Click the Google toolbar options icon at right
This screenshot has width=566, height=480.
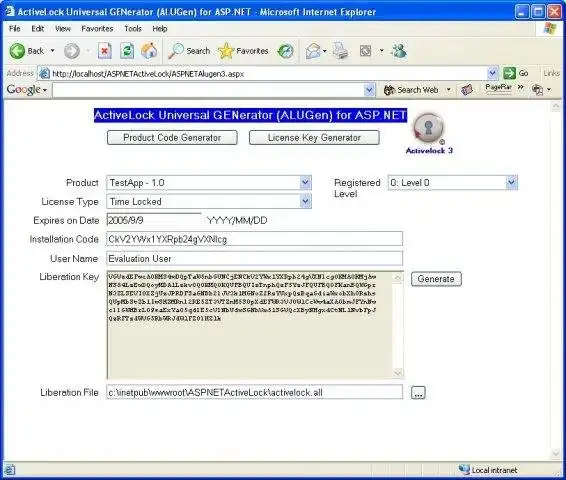click(x=537, y=90)
